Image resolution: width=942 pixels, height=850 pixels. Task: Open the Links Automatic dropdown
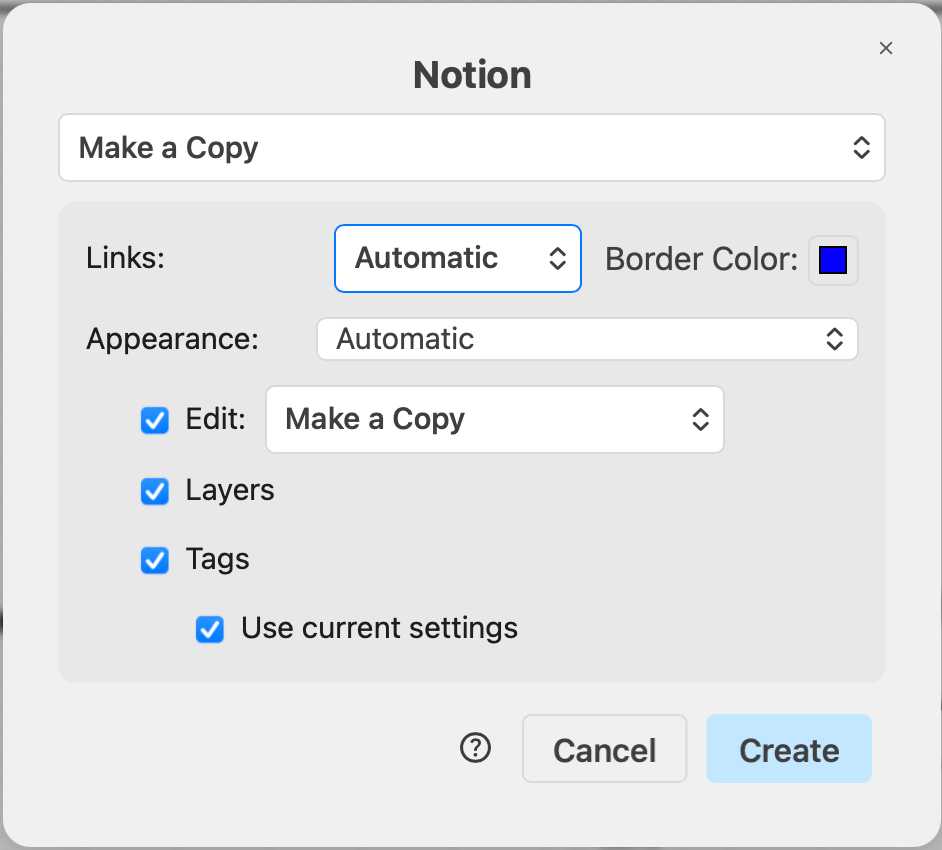[x=458, y=258]
